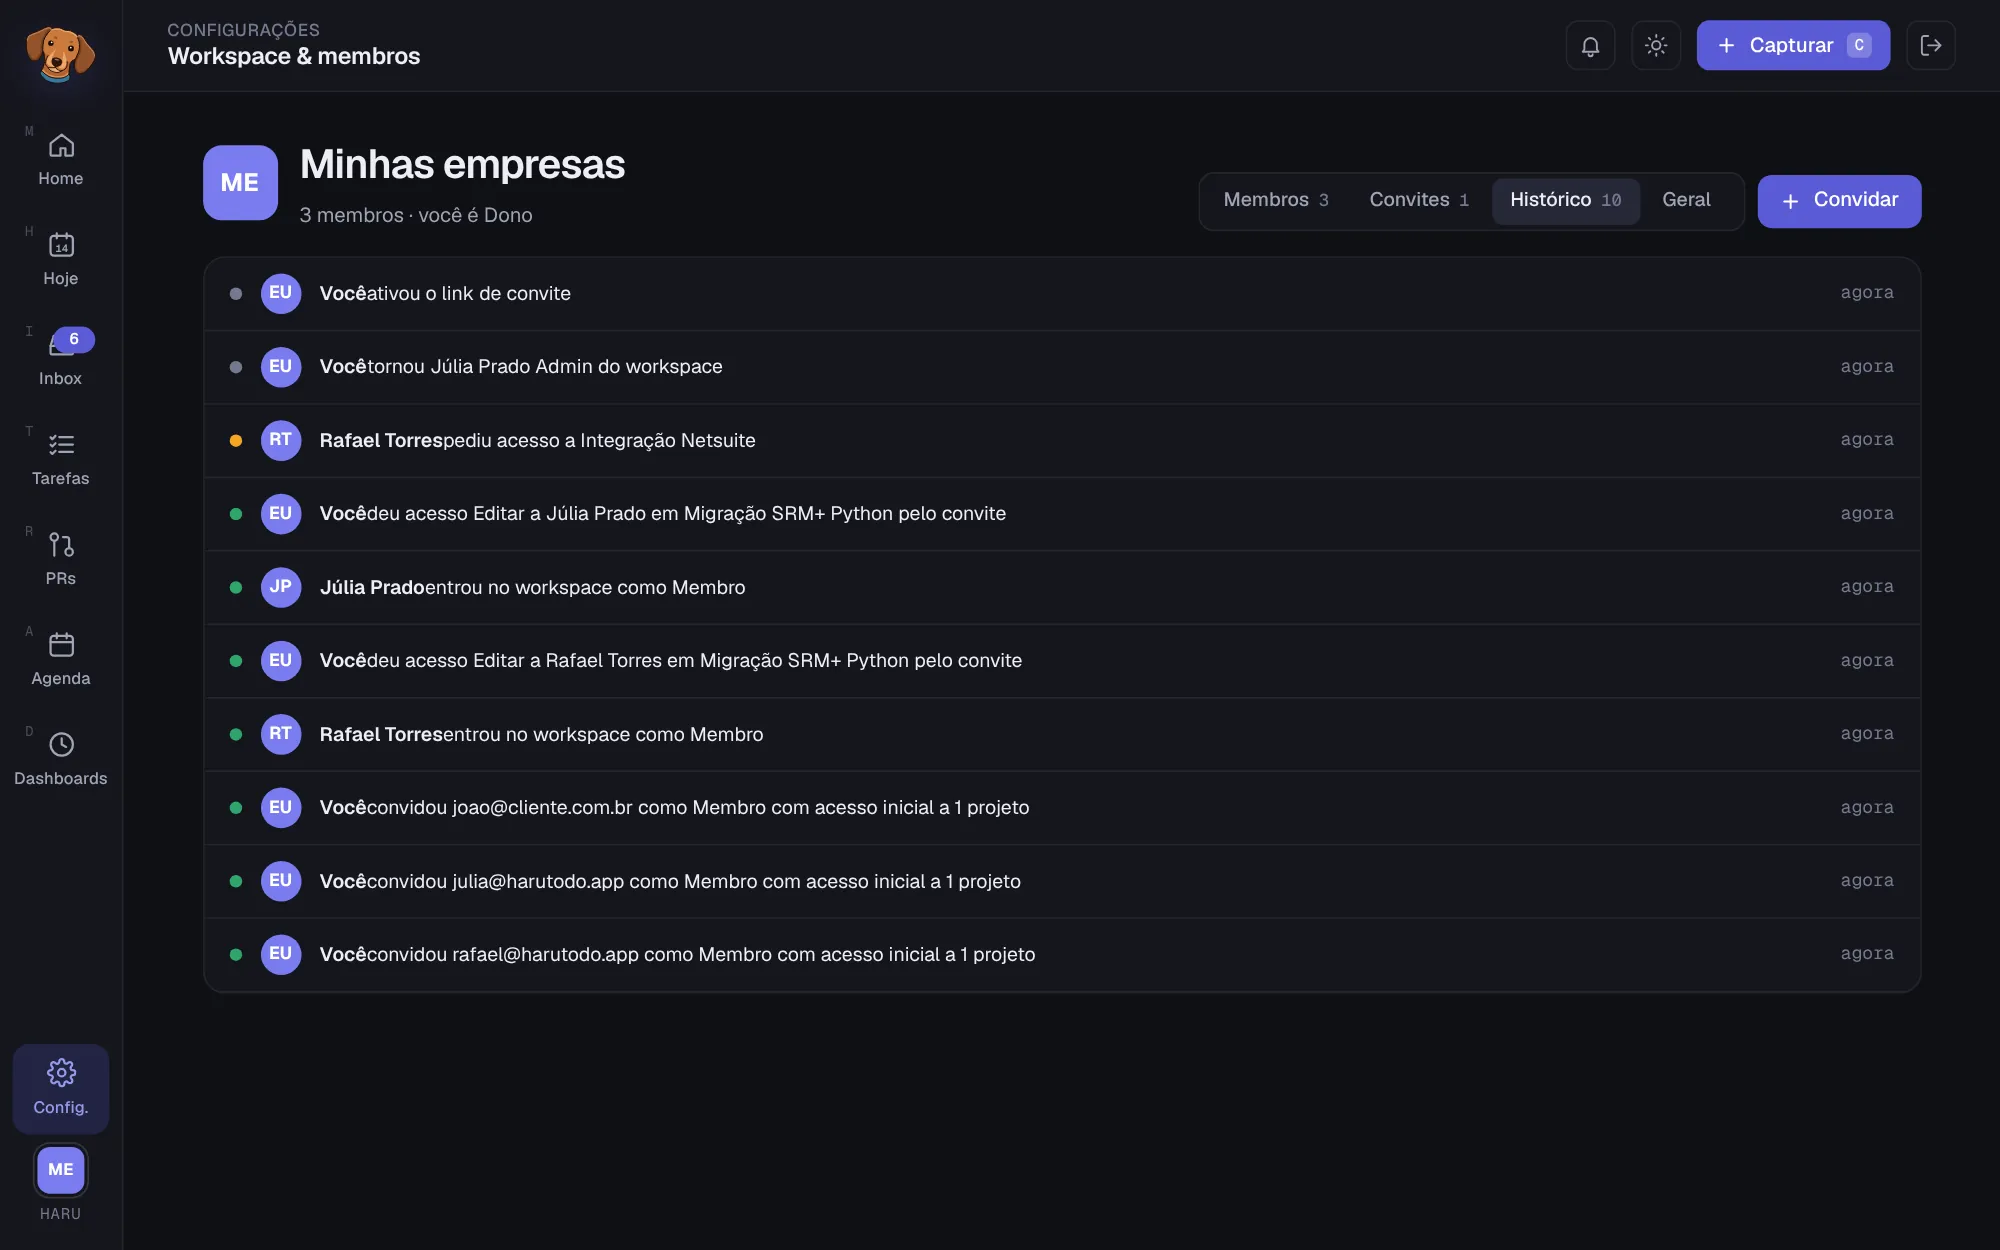Click the ME Minhas empresas logo tile
Viewport: 2000px width, 1250px height.
point(240,182)
